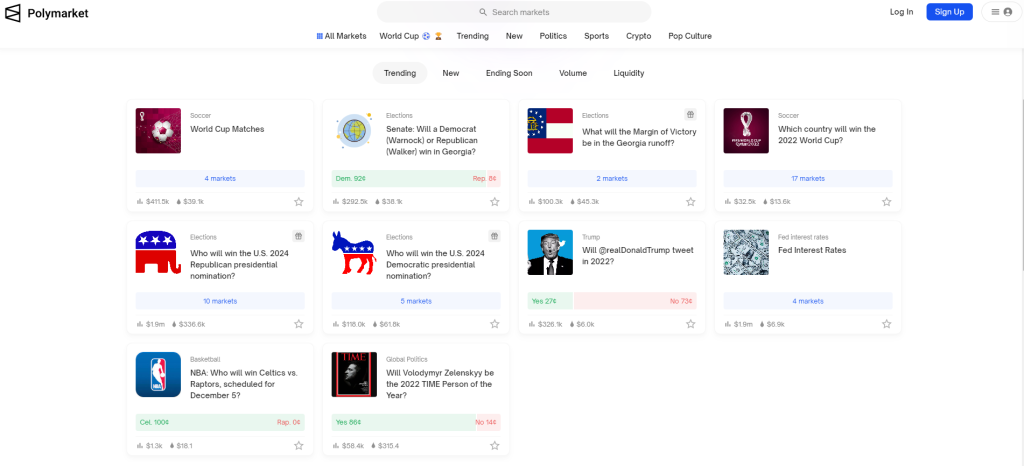This screenshot has width=1024, height=466.
Task: Pick the Yes 27¢ option on the Trump tweet market
Action: coord(550,301)
